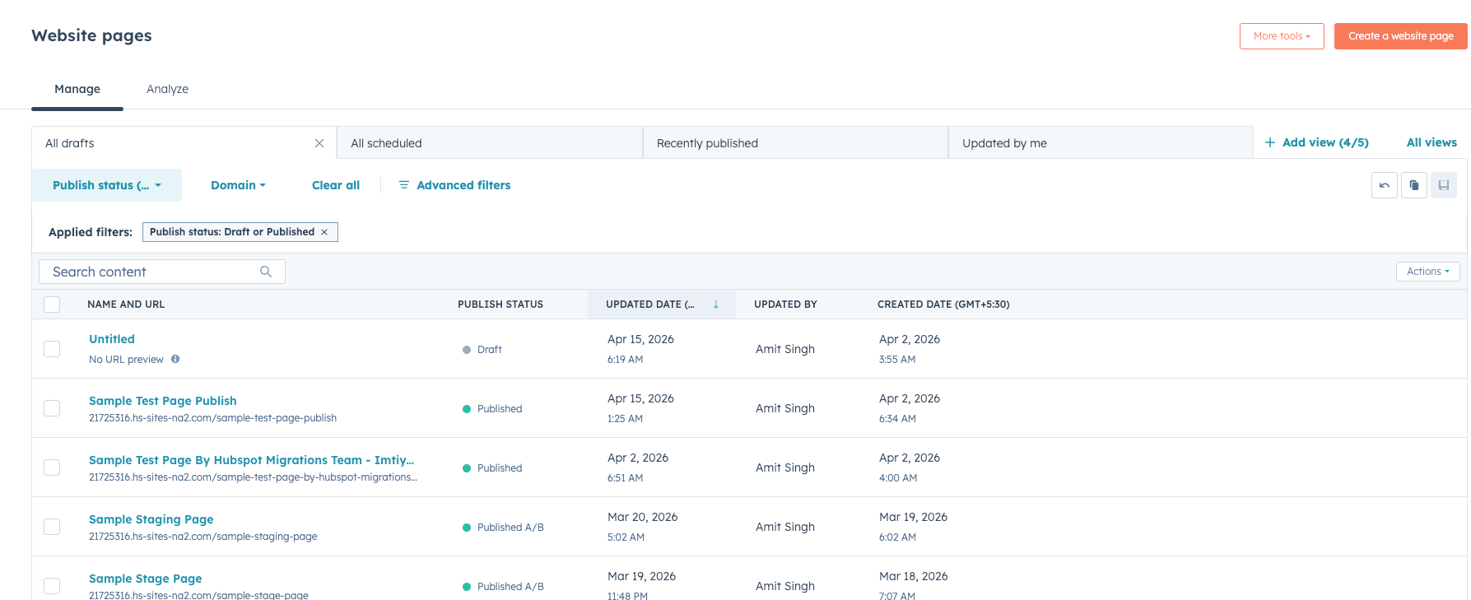Click Amit Singh in the Untitled row
Viewport: 1471px width, 600px height.
[x=785, y=349]
